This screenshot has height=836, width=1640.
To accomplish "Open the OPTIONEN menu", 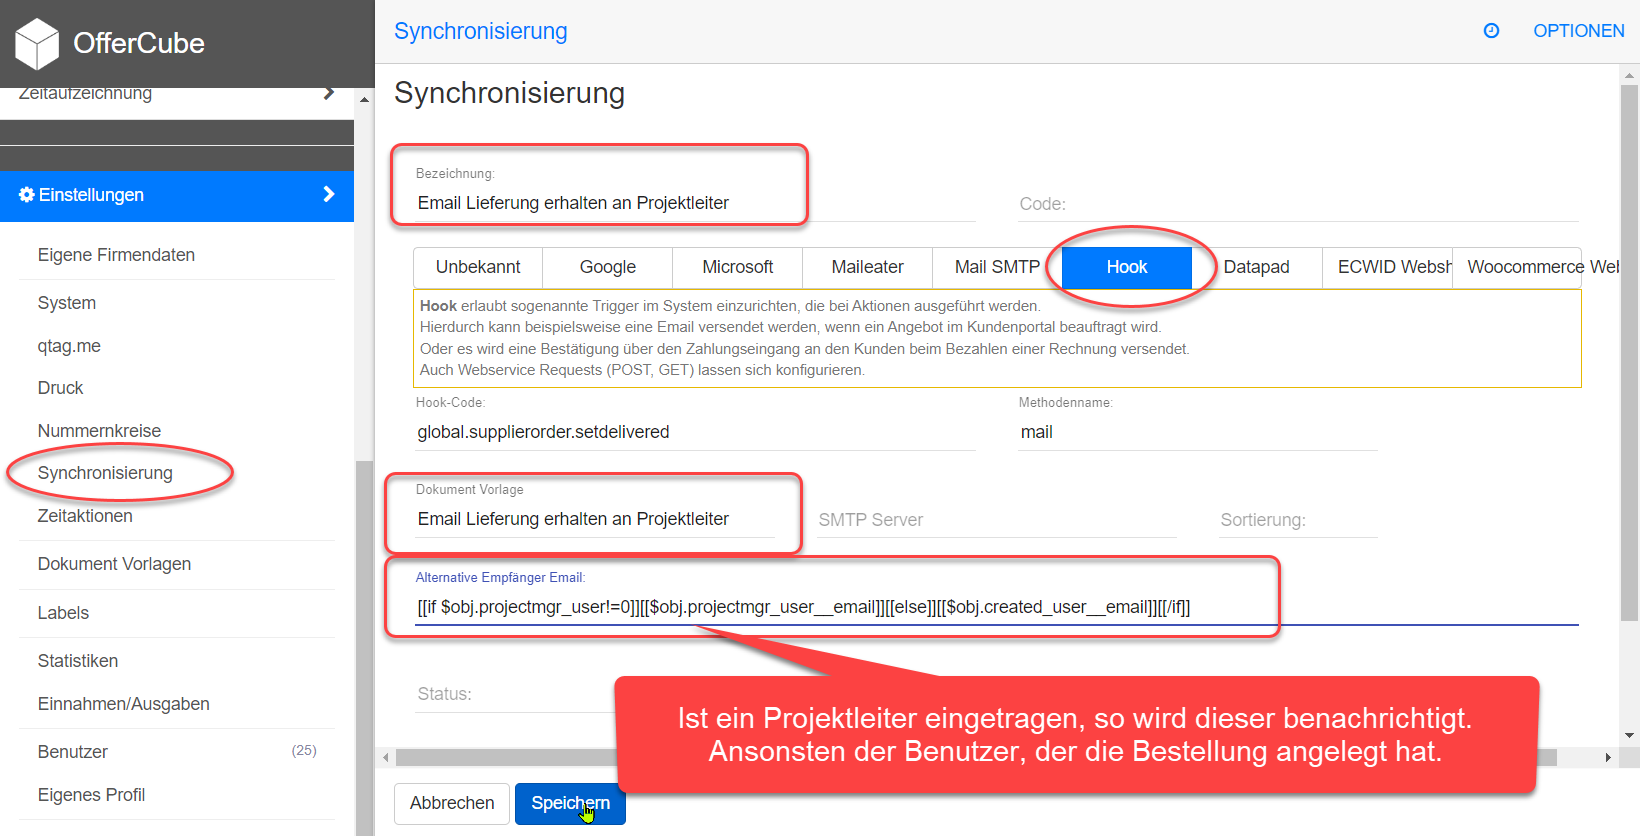I will [1578, 31].
